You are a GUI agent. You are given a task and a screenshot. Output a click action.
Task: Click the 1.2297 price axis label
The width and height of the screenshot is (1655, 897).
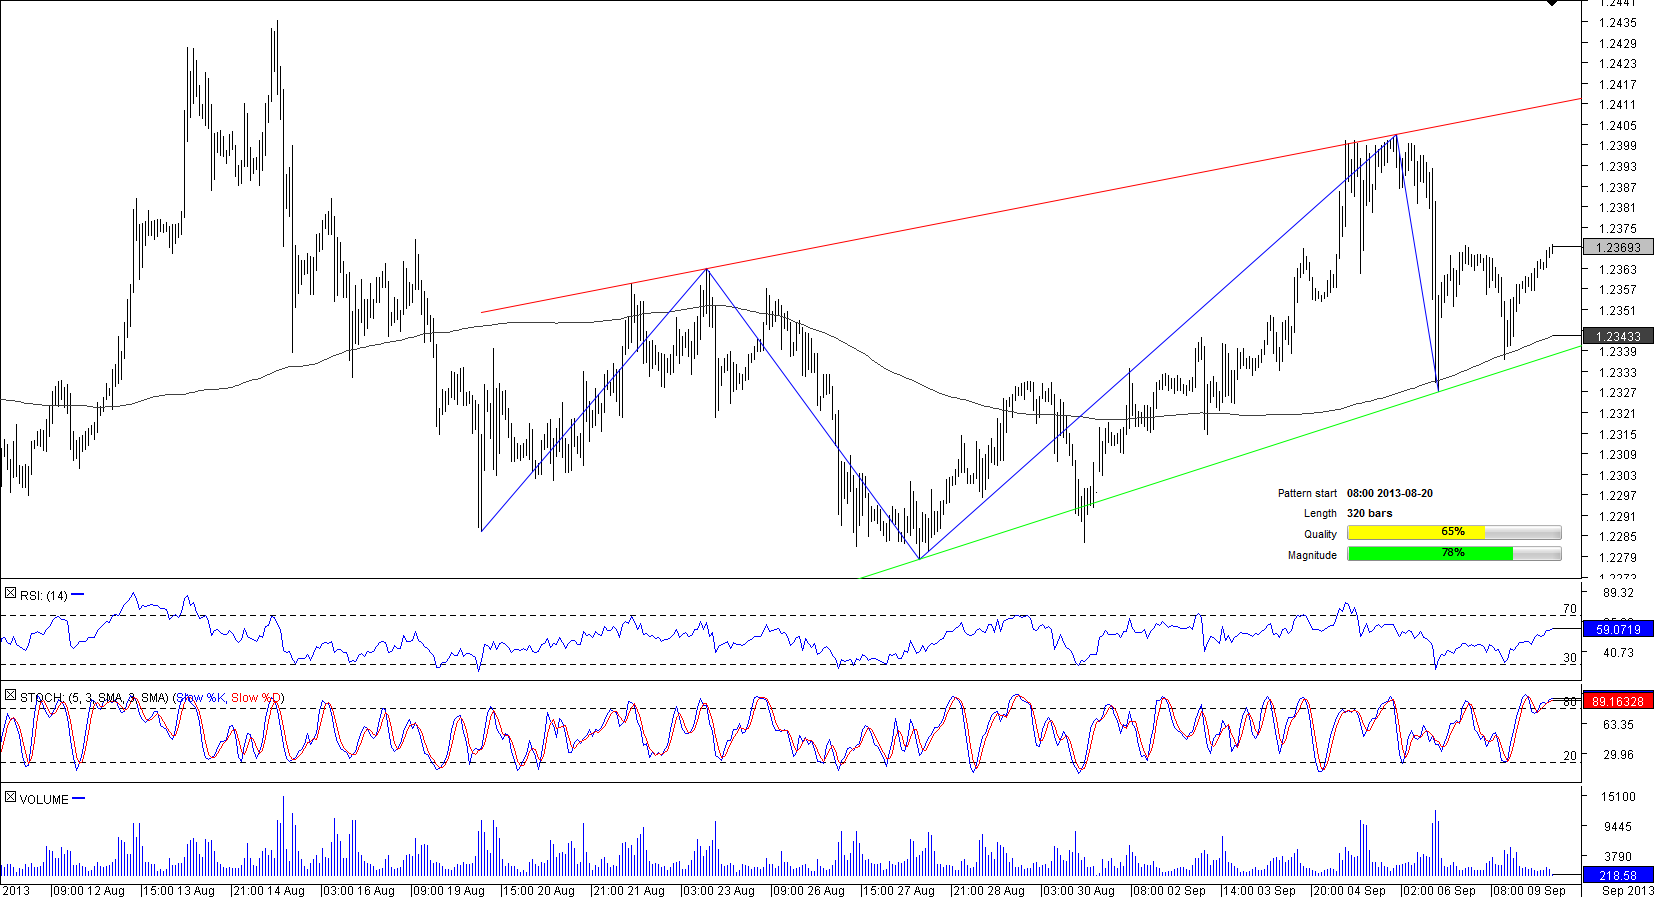click(x=1617, y=496)
